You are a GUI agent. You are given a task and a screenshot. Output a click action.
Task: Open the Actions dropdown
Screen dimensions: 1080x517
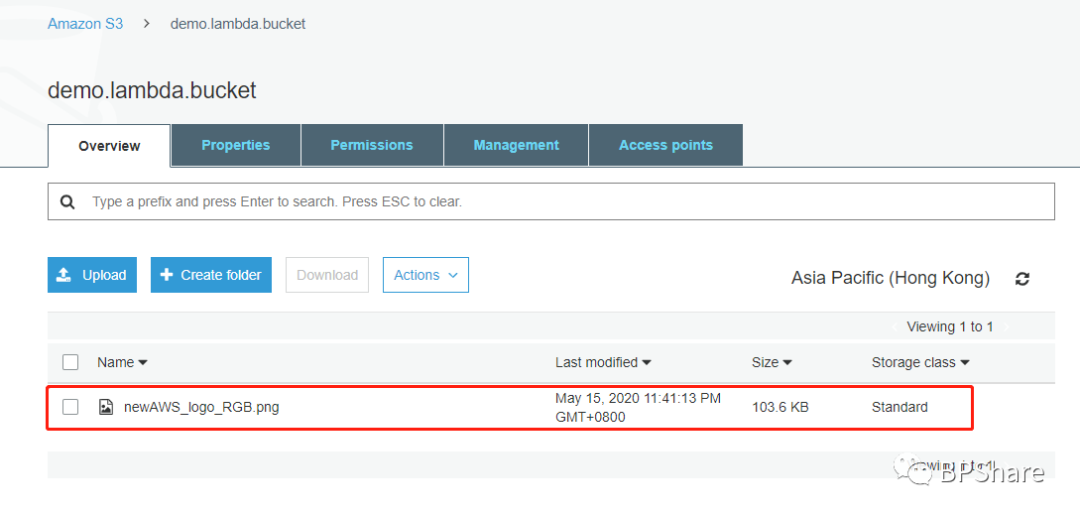click(426, 275)
